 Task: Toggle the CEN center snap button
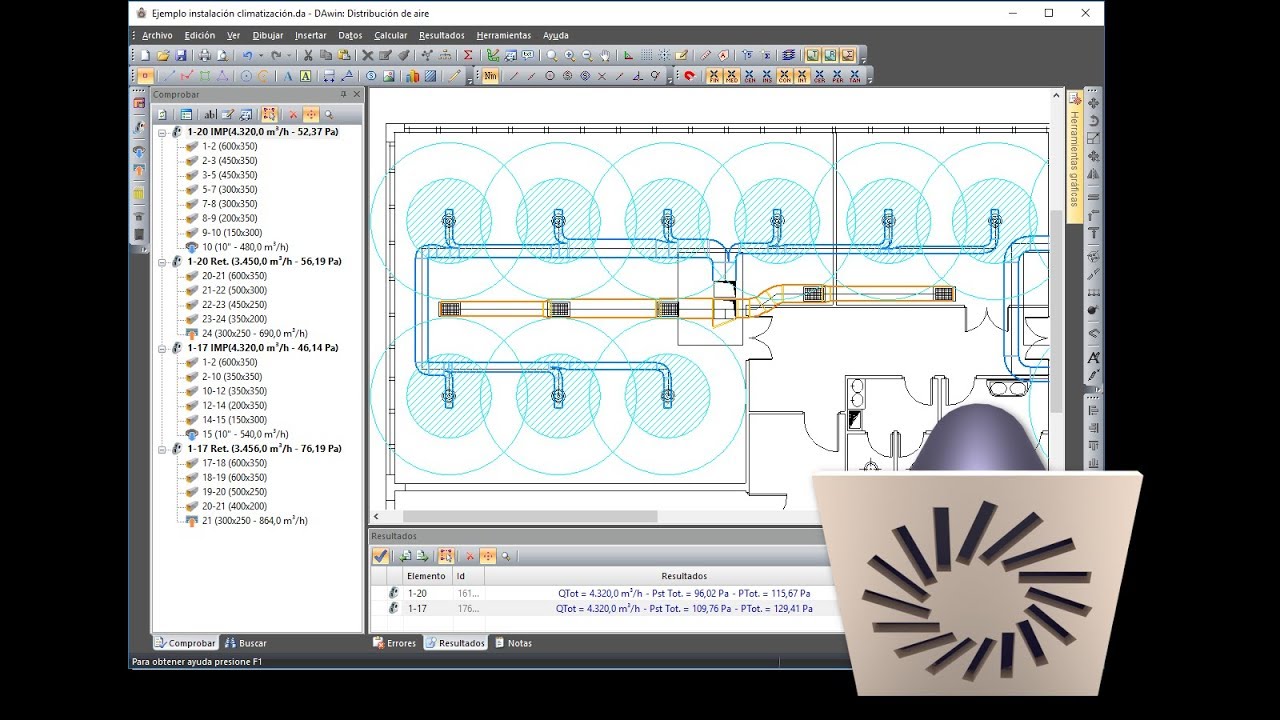(749, 75)
